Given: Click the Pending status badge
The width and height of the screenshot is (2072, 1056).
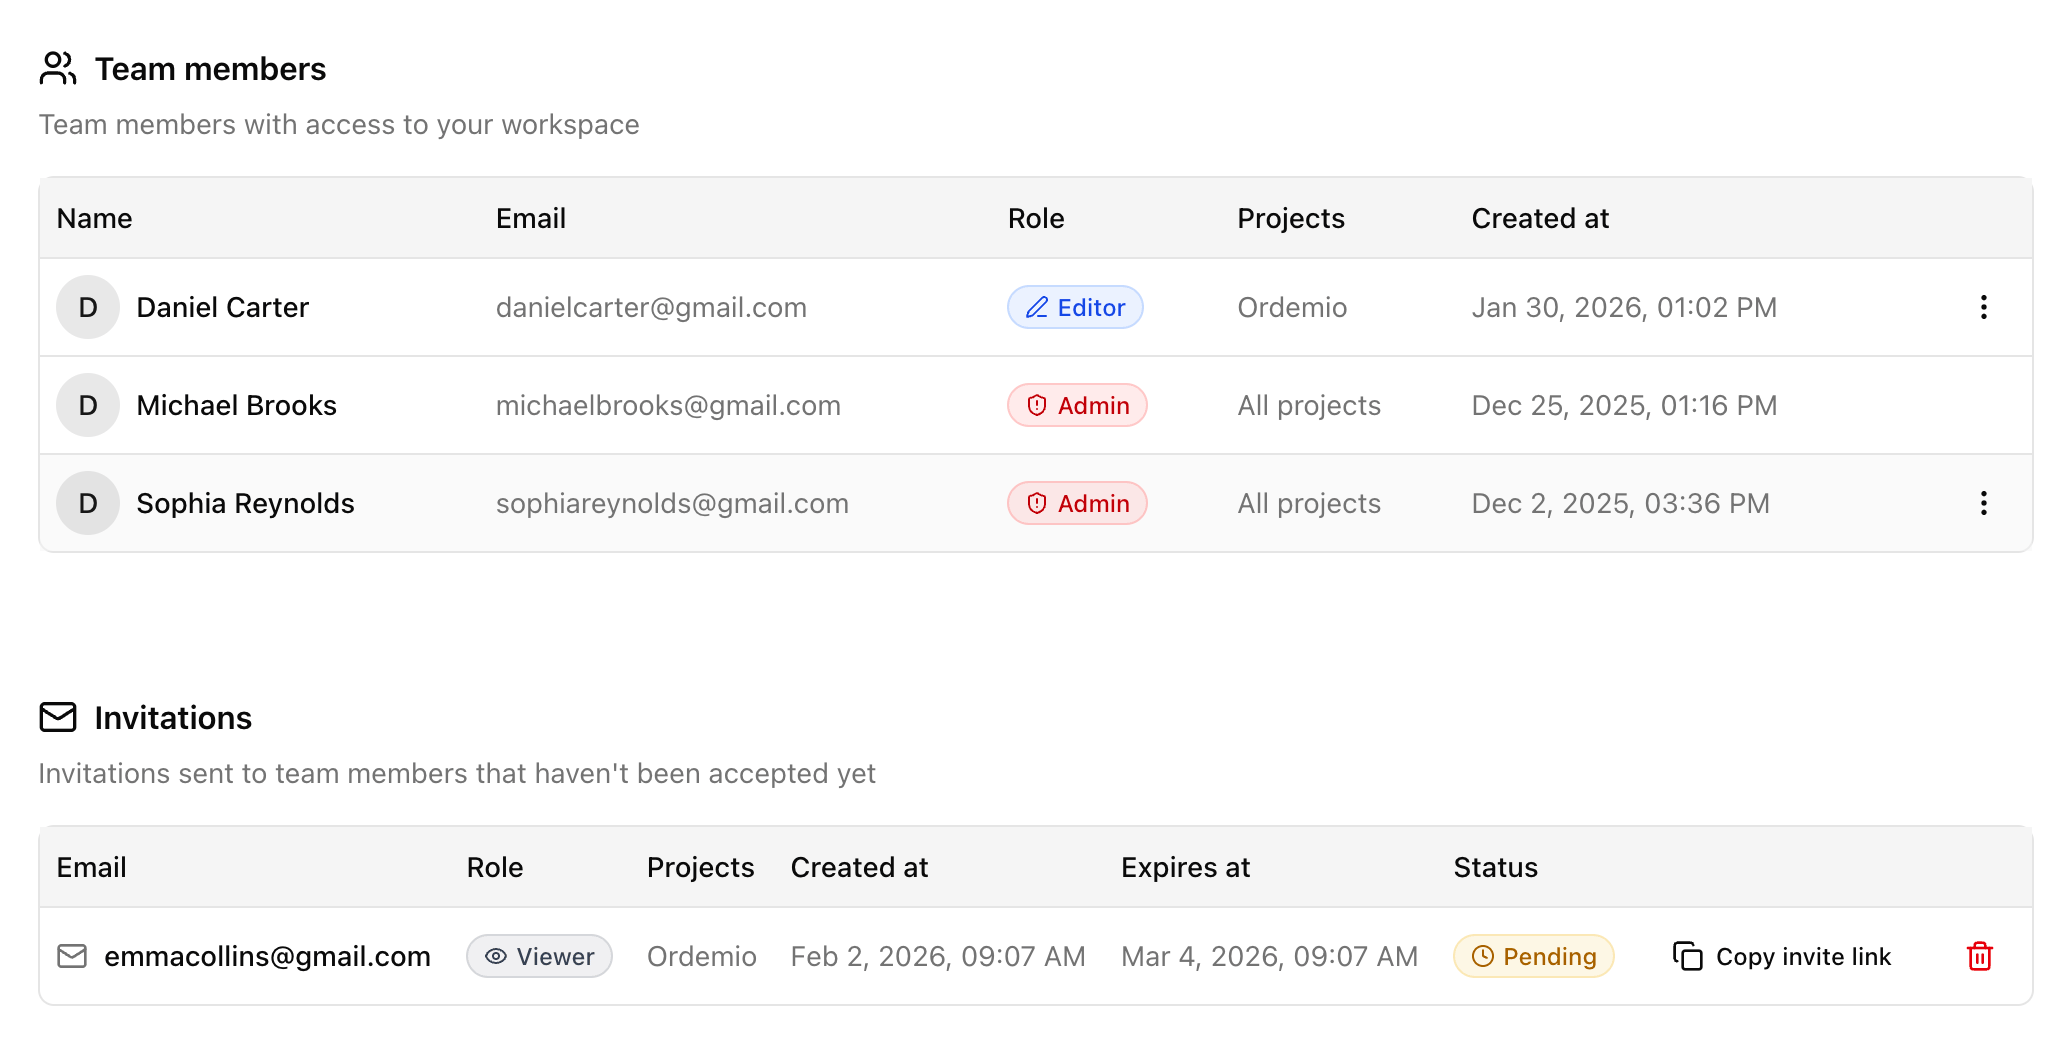Looking at the screenshot, I should tap(1534, 956).
